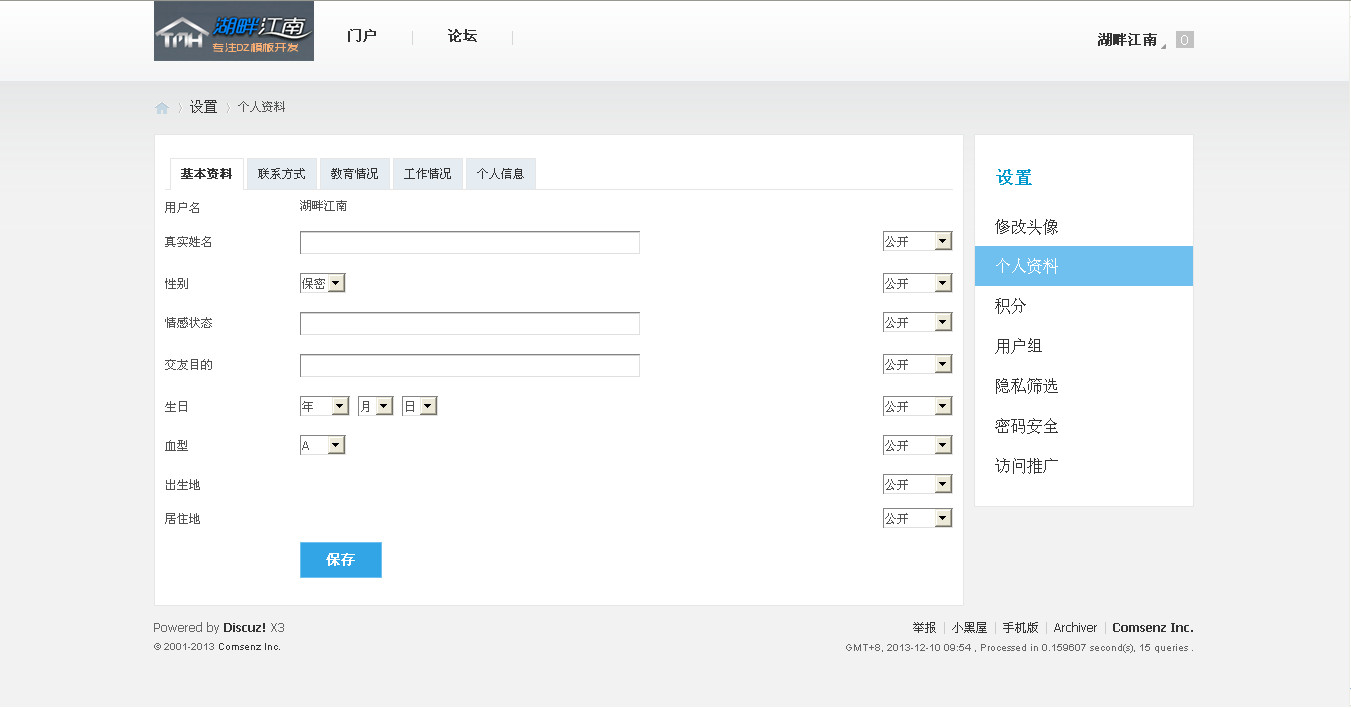The width and height of the screenshot is (1351, 708).
Task: Click the home icon in breadcrumb
Action: (162, 108)
